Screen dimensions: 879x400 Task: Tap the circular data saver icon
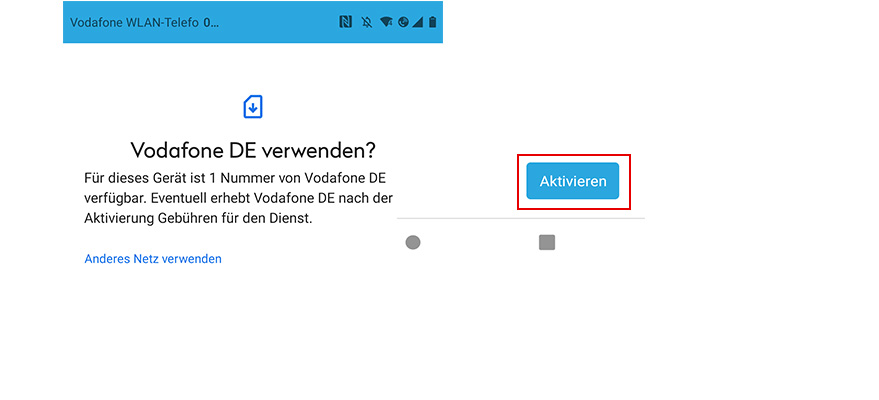403,22
